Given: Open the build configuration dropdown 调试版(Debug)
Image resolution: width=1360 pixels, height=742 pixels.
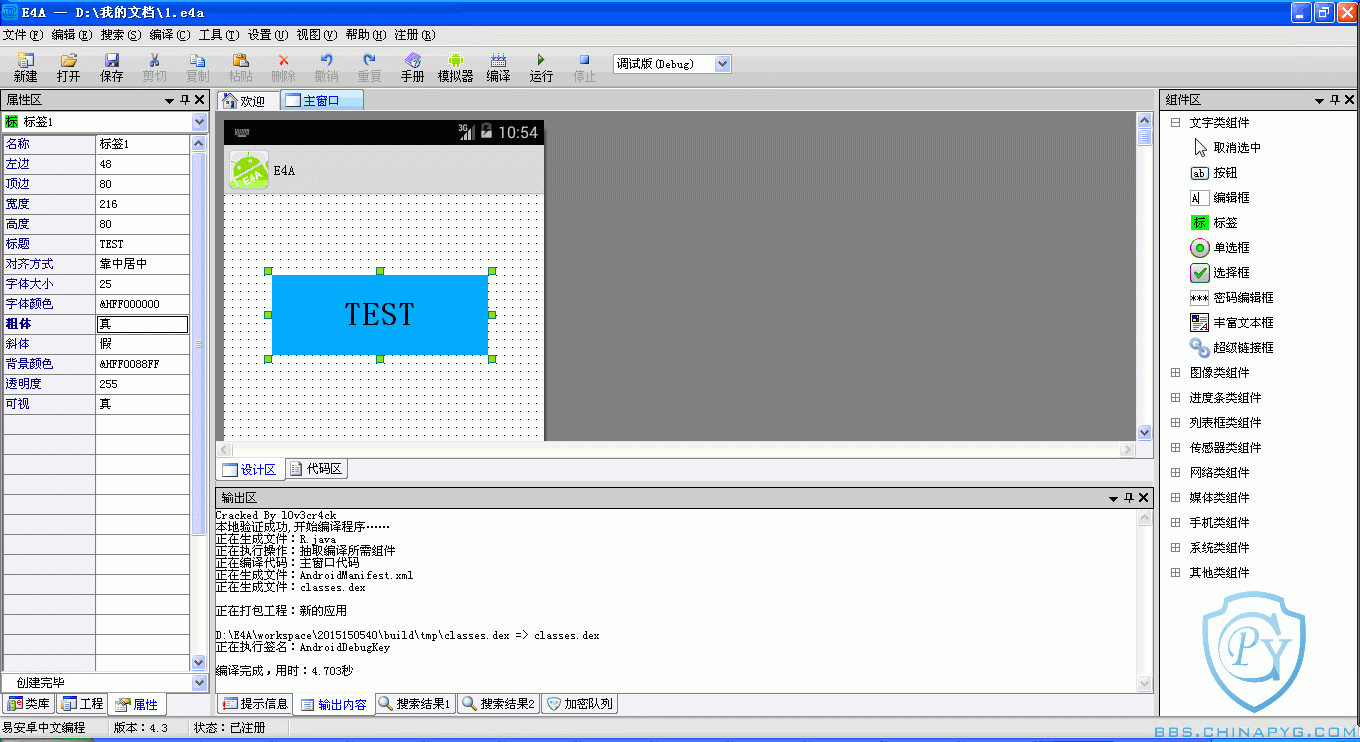Looking at the screenshot, I should [x=723, y=64].
